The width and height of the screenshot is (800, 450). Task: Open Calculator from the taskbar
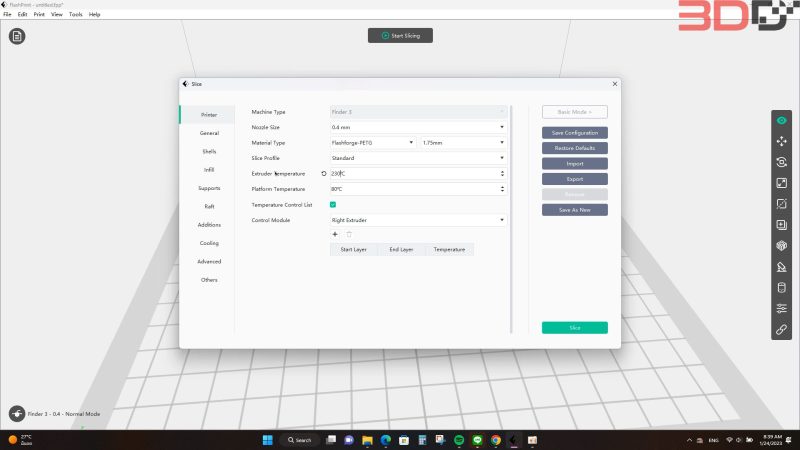pyautogui.click(x=422, y=440)
